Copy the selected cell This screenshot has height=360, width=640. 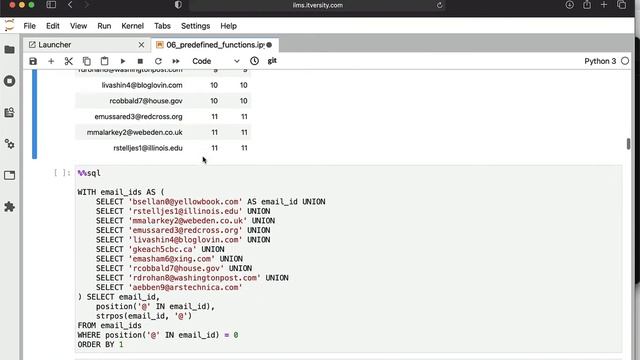[87, 61]
